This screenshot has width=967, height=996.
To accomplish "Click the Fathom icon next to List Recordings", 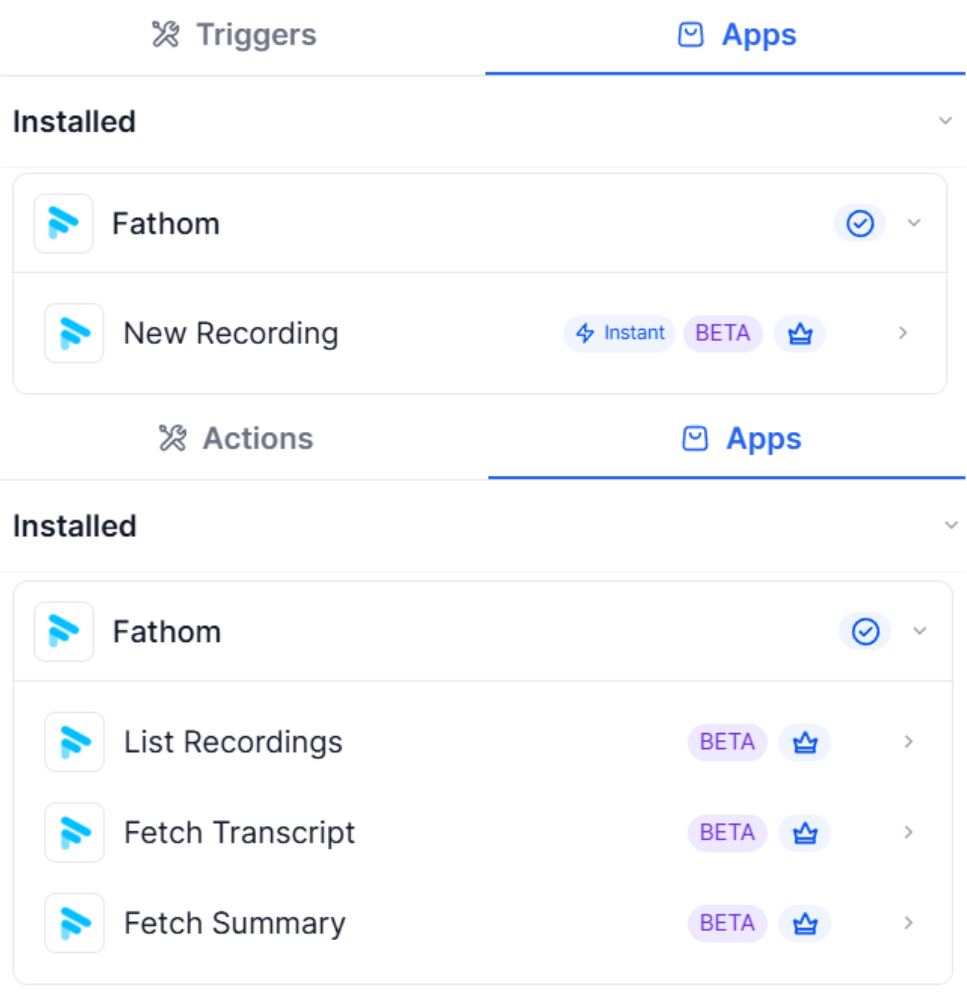I will coord(74,742).
